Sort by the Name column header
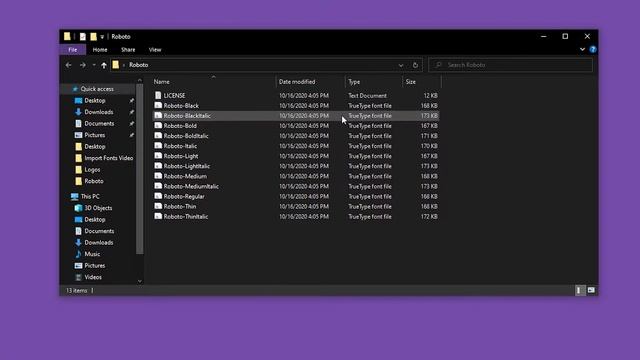Screen dimensions: 640x360 162,82
